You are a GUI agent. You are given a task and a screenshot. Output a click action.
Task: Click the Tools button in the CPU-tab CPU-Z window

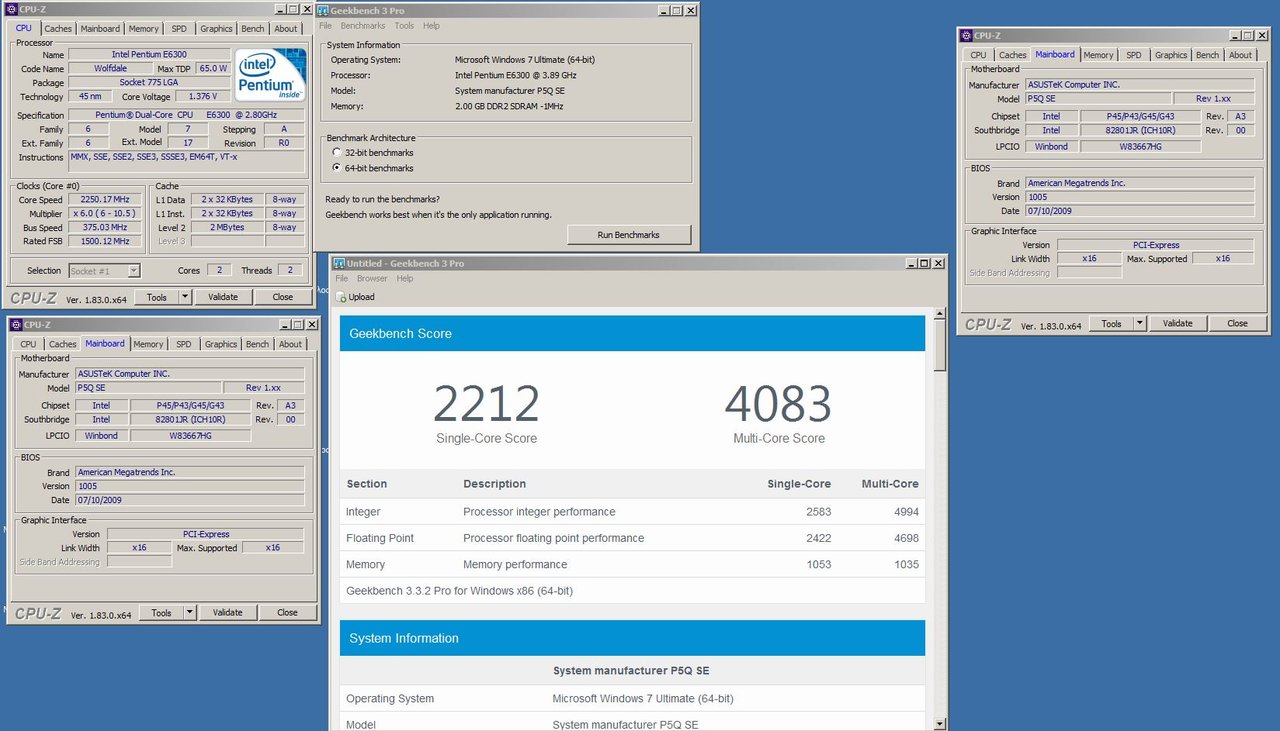pos(156,297)
